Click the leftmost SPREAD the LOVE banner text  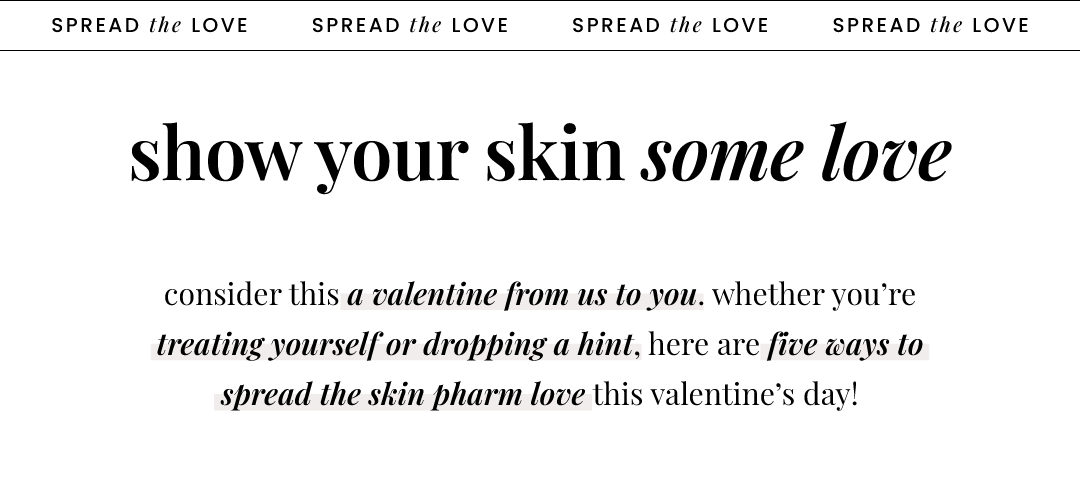(149, 25)
